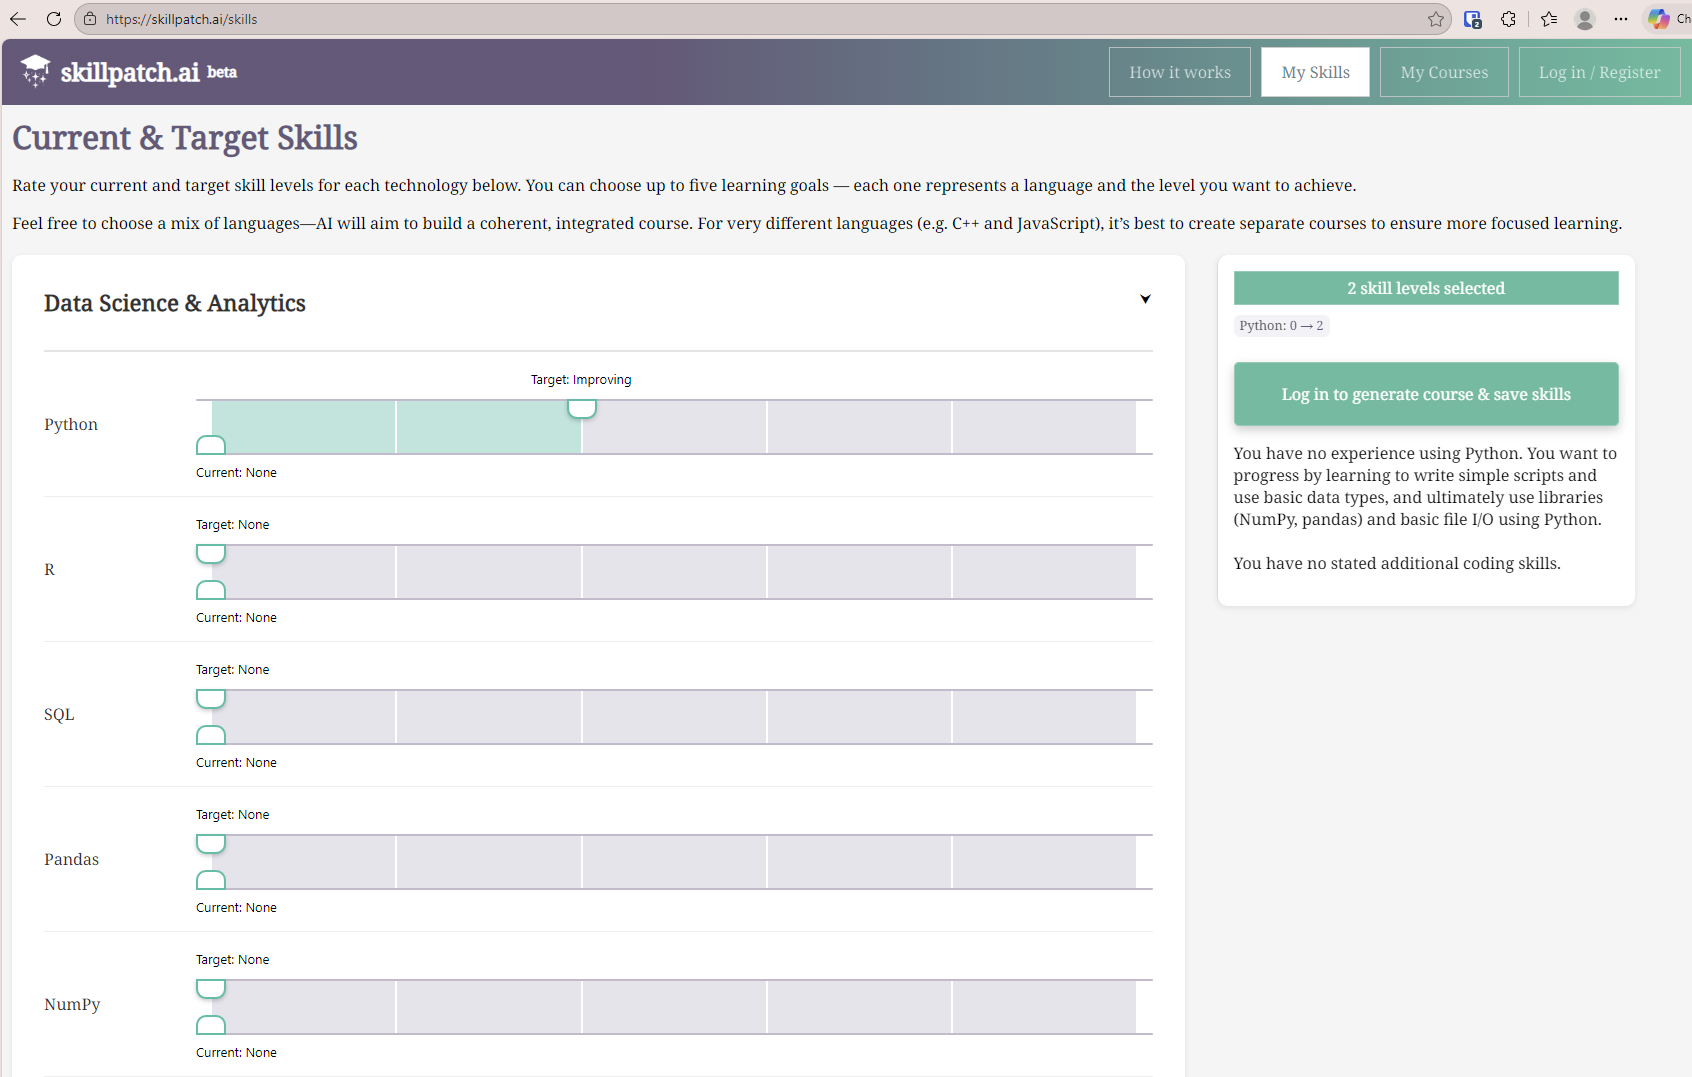Select the My Skills tab
Viewport: 1692px width, 1077px height.
pos(1315,72)
